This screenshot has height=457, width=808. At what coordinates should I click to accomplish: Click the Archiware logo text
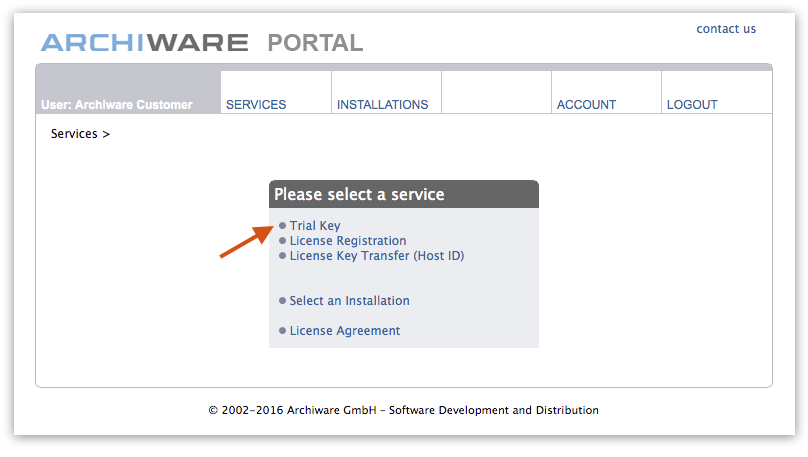144,43
